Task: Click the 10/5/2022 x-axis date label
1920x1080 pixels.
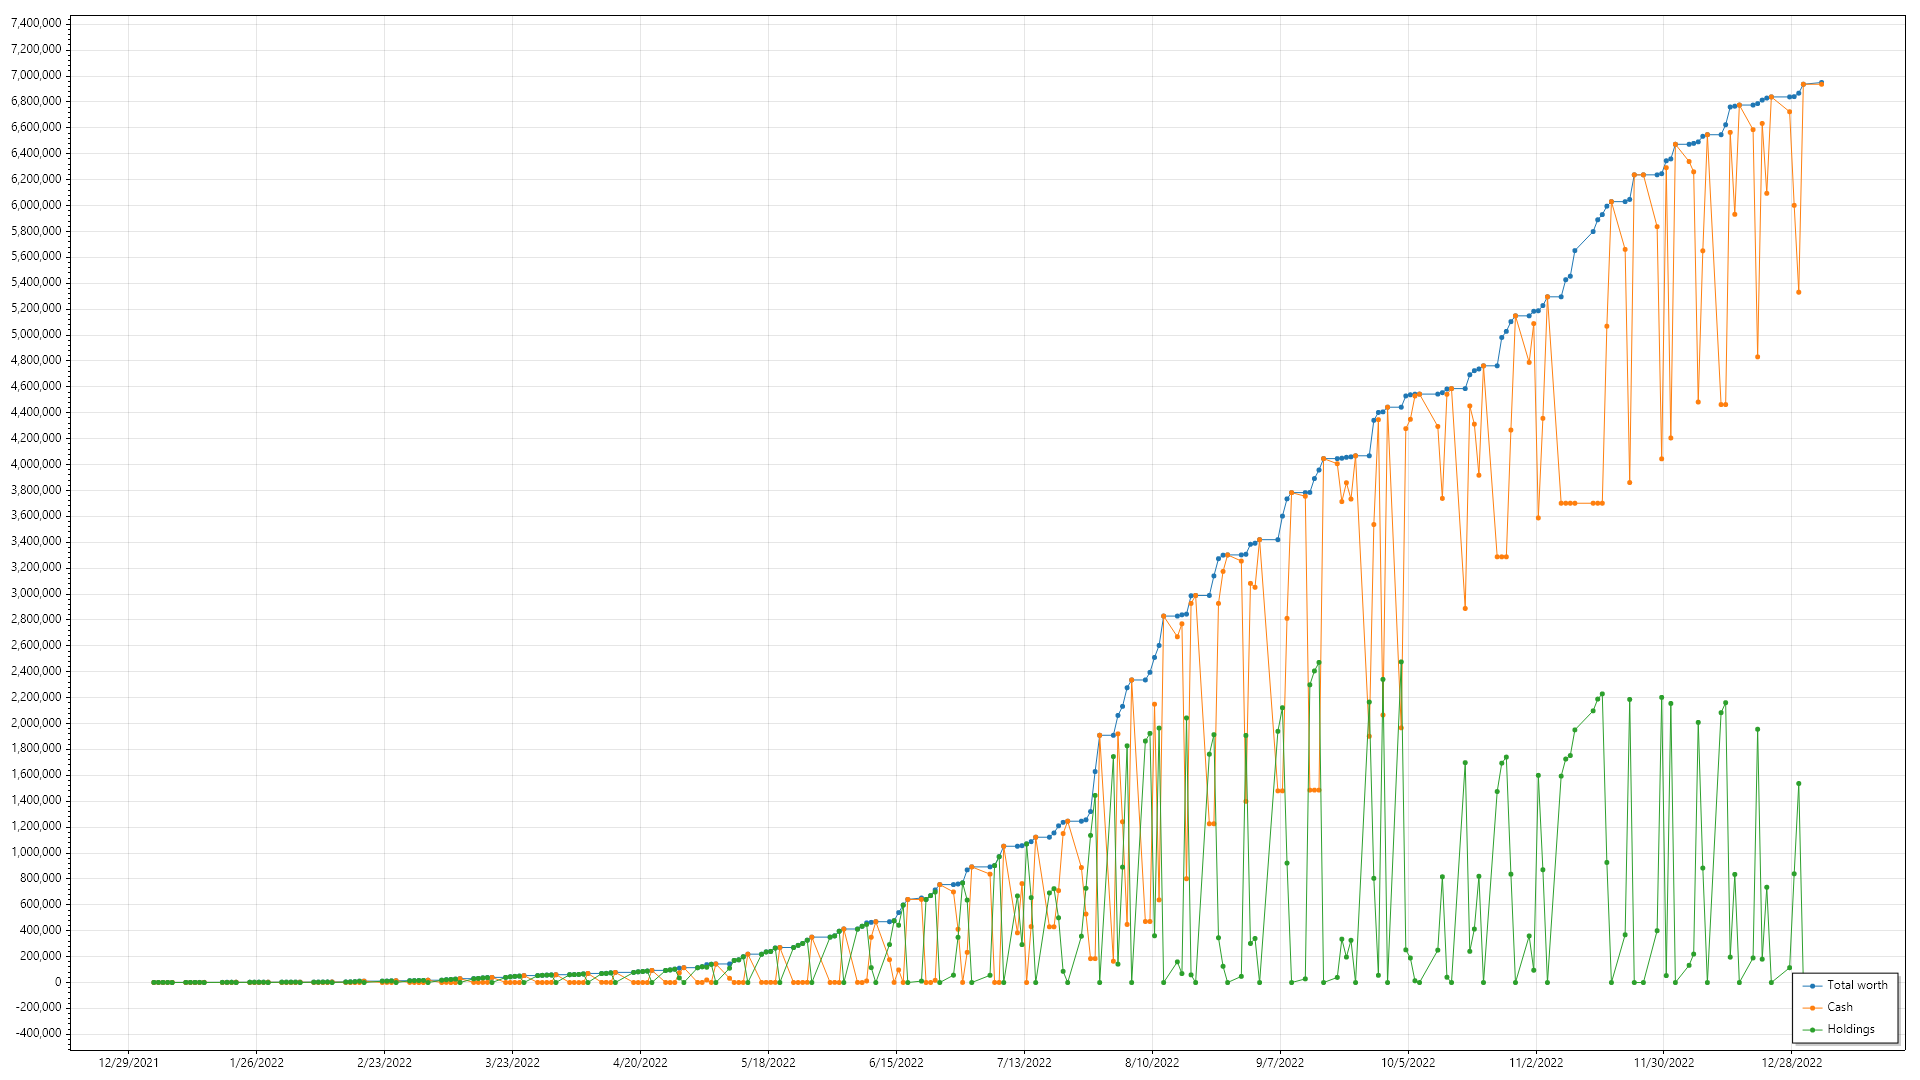Action: point(1408,1063)
